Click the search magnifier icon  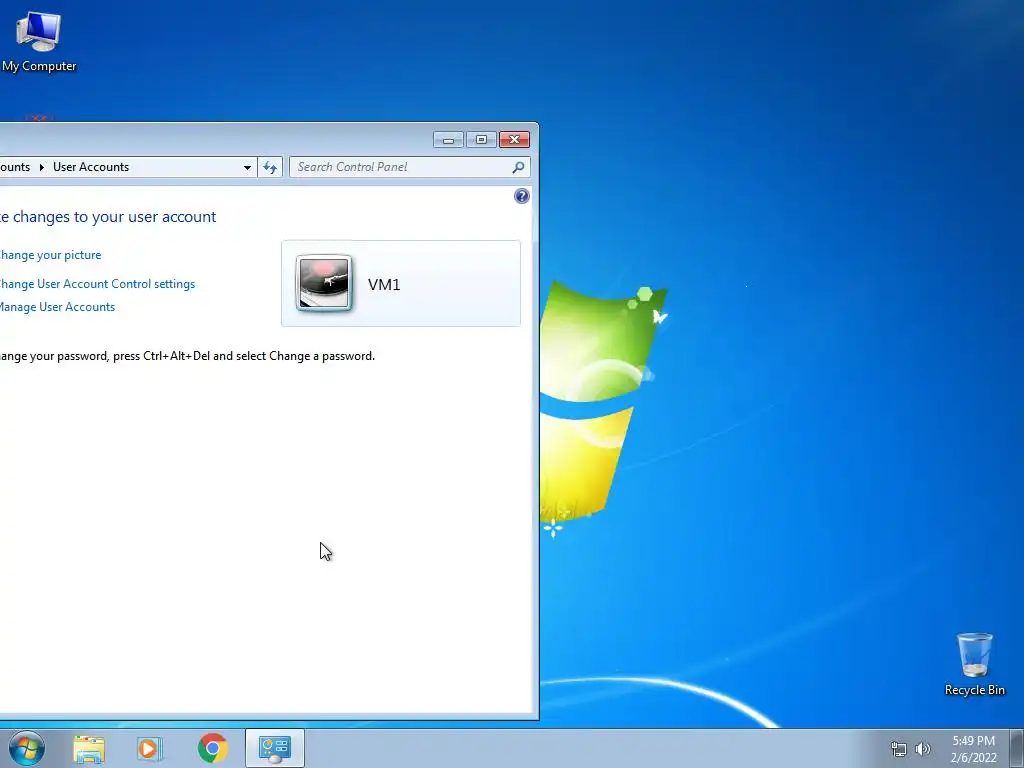click(518, 167)
